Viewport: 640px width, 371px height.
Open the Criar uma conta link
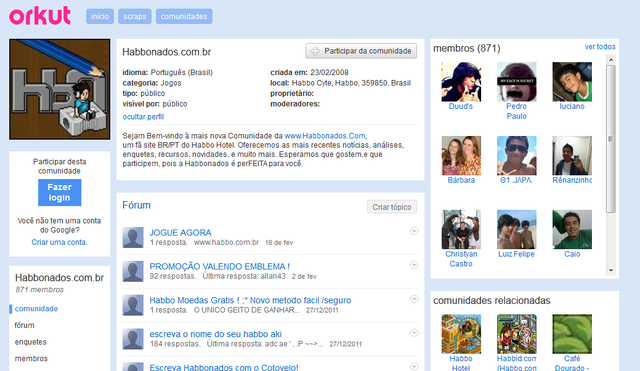(59, 242)
